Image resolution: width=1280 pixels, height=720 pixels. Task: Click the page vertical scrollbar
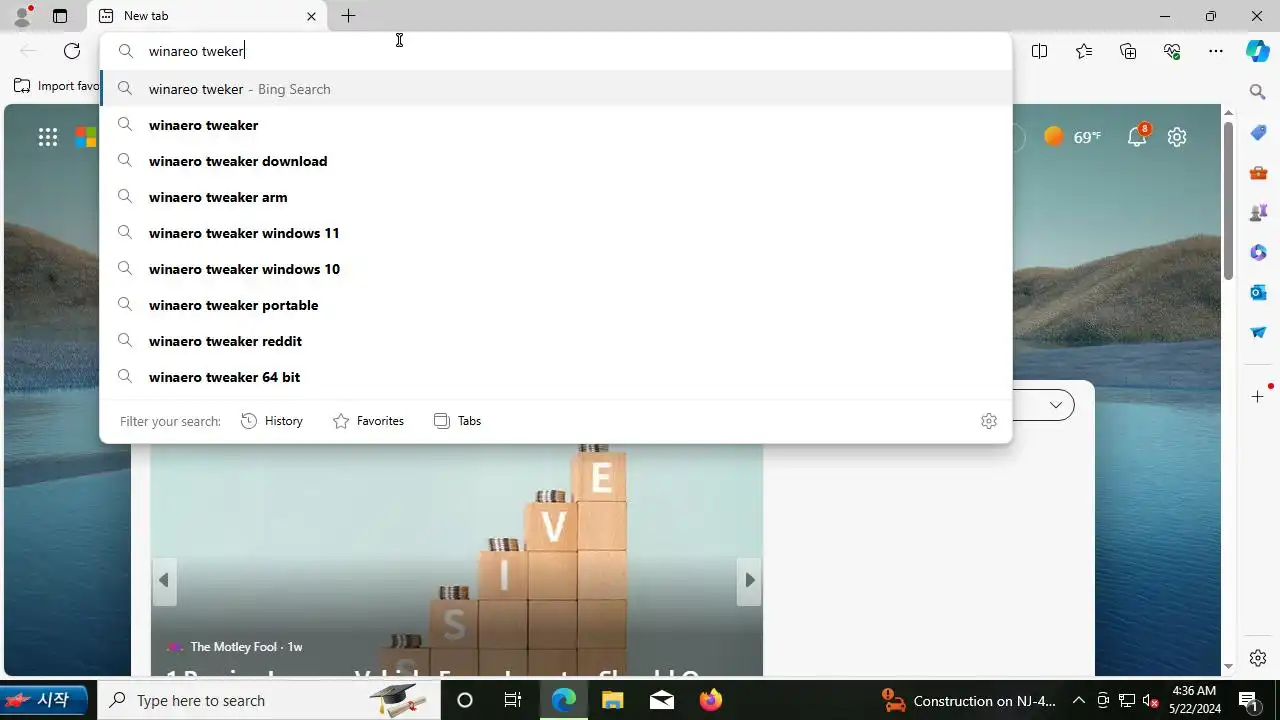tap(1228, 200)
